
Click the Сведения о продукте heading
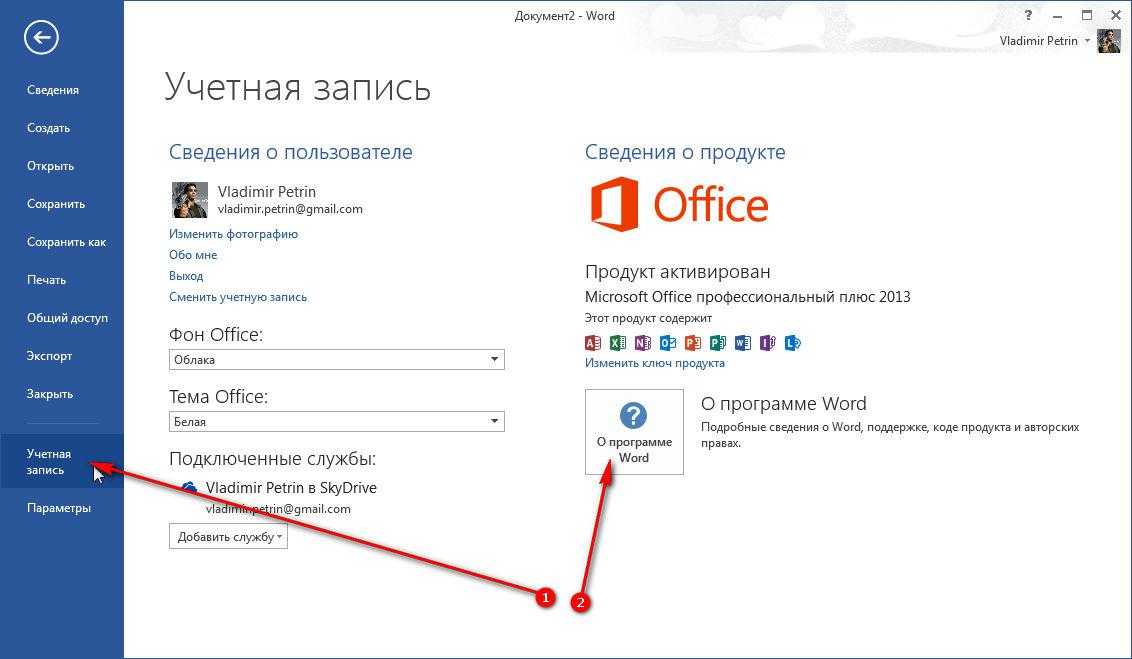pyautogui.click(x=685, y=152)
